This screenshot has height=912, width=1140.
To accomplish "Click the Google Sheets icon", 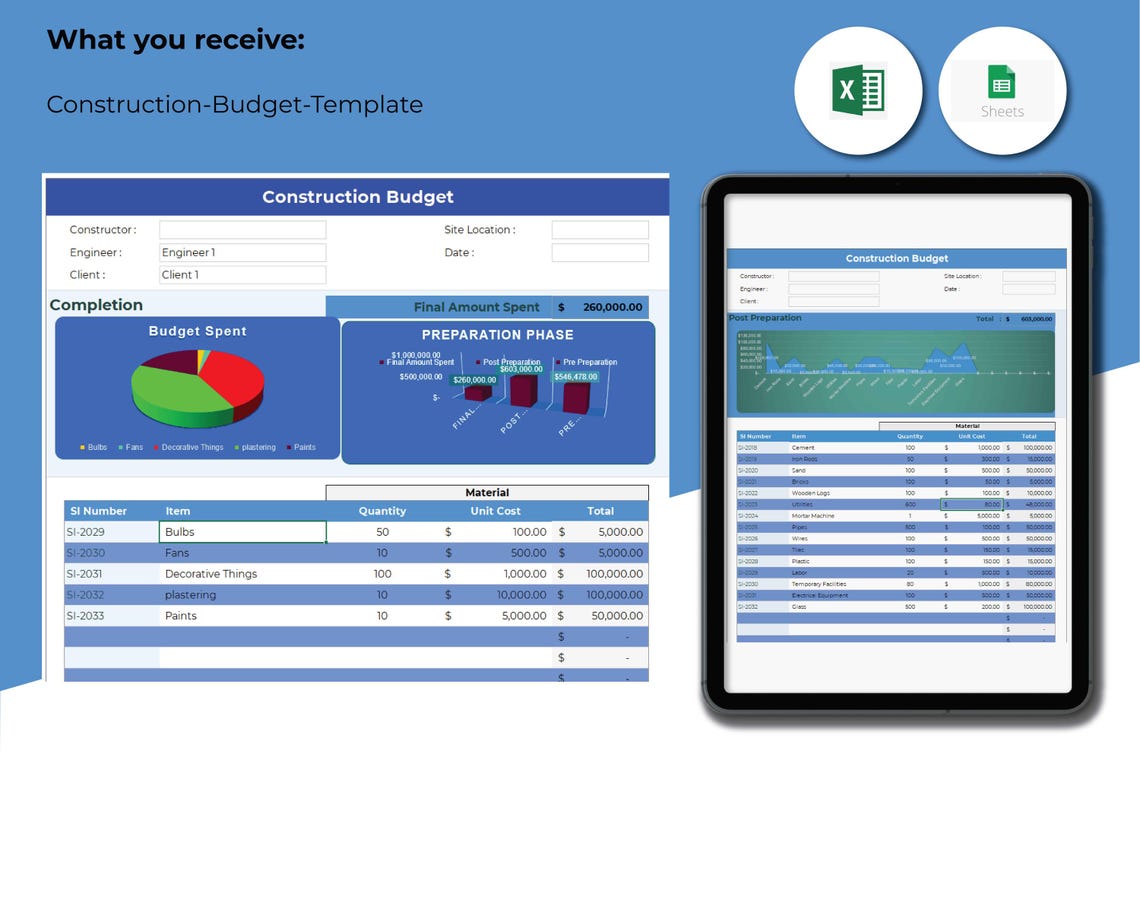I will pyautogui.click(x=1002, y=91).
